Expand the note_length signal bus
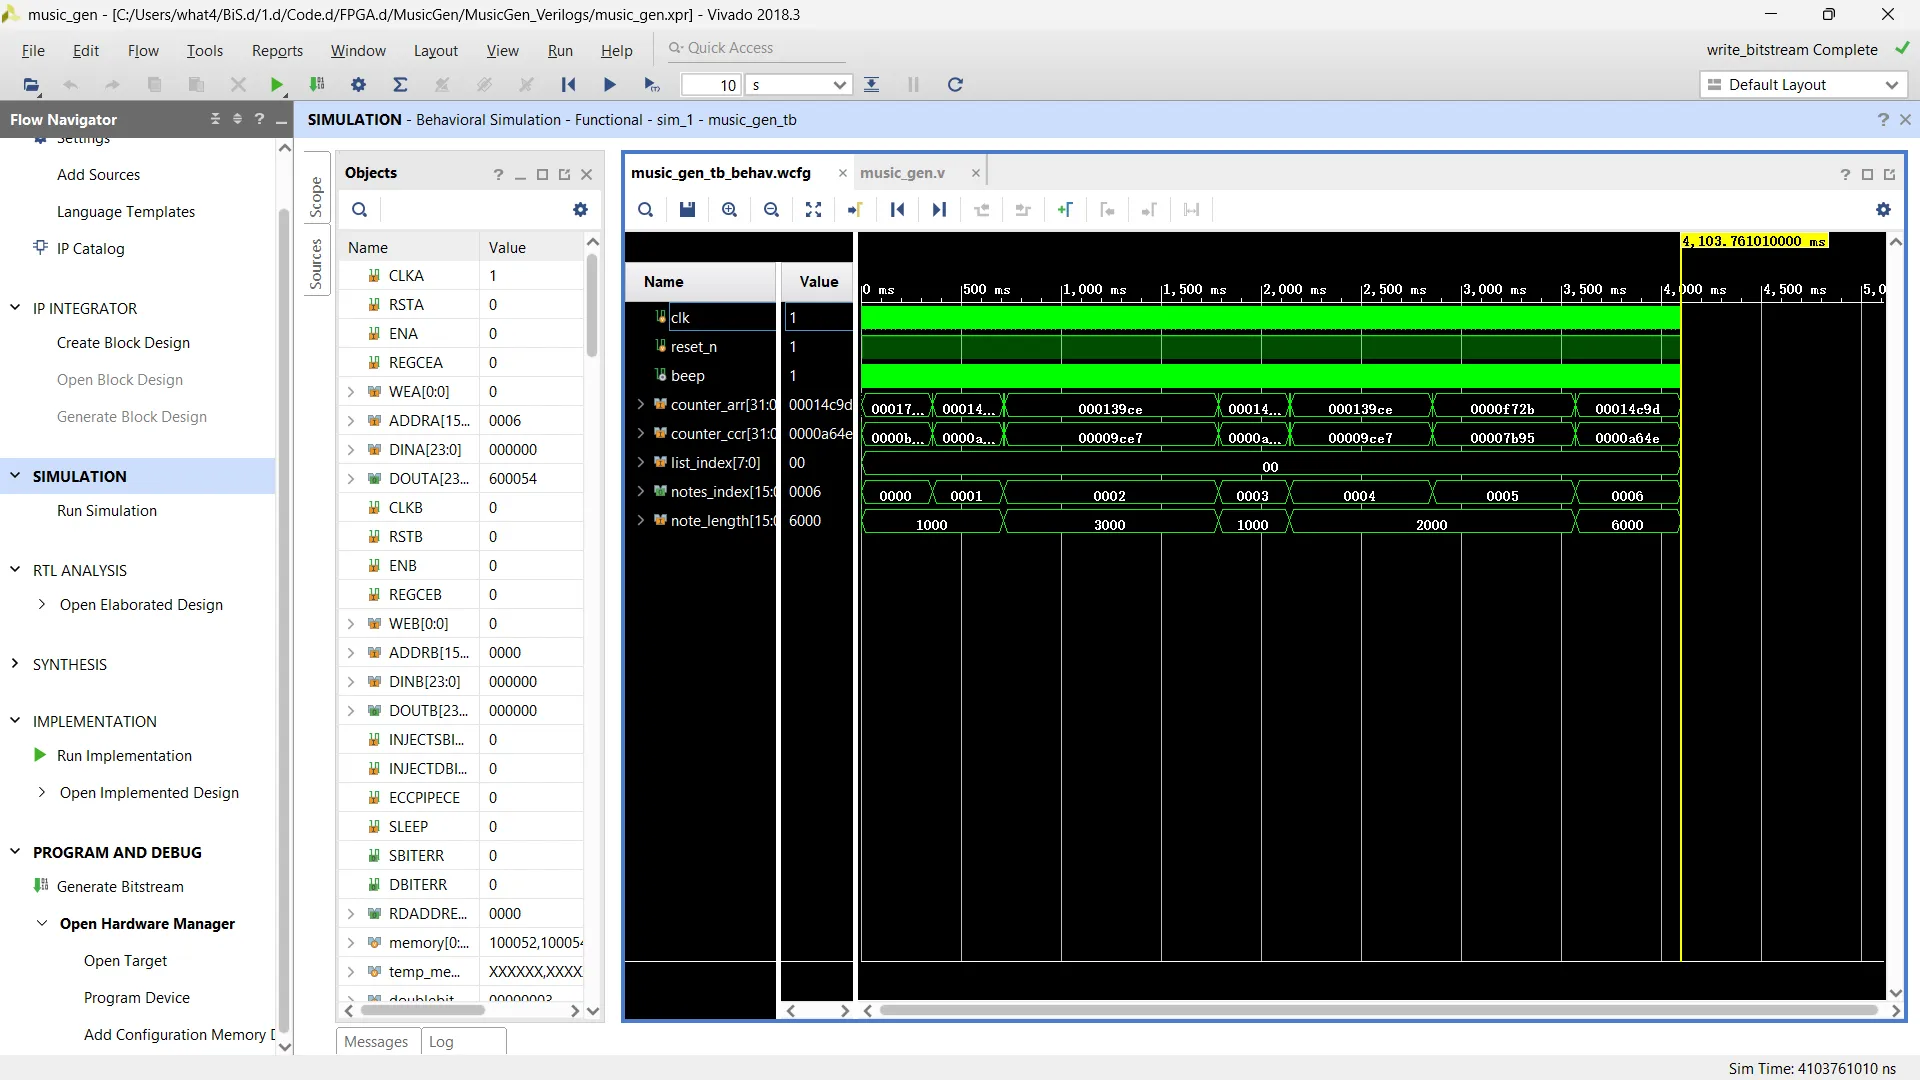The width and height of the screenshot is (1920, 1080). 641,520
